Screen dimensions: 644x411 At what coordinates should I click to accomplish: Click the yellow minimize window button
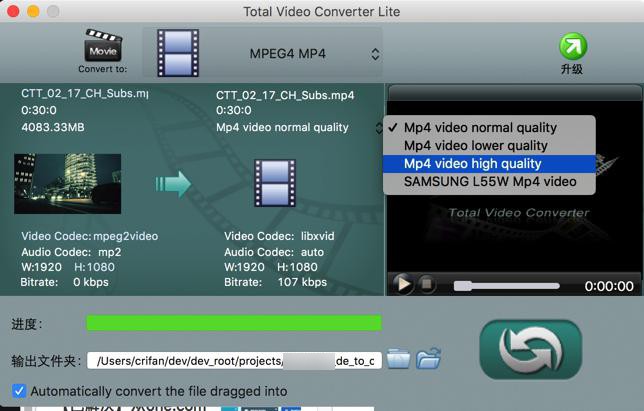tap(33, 11)
